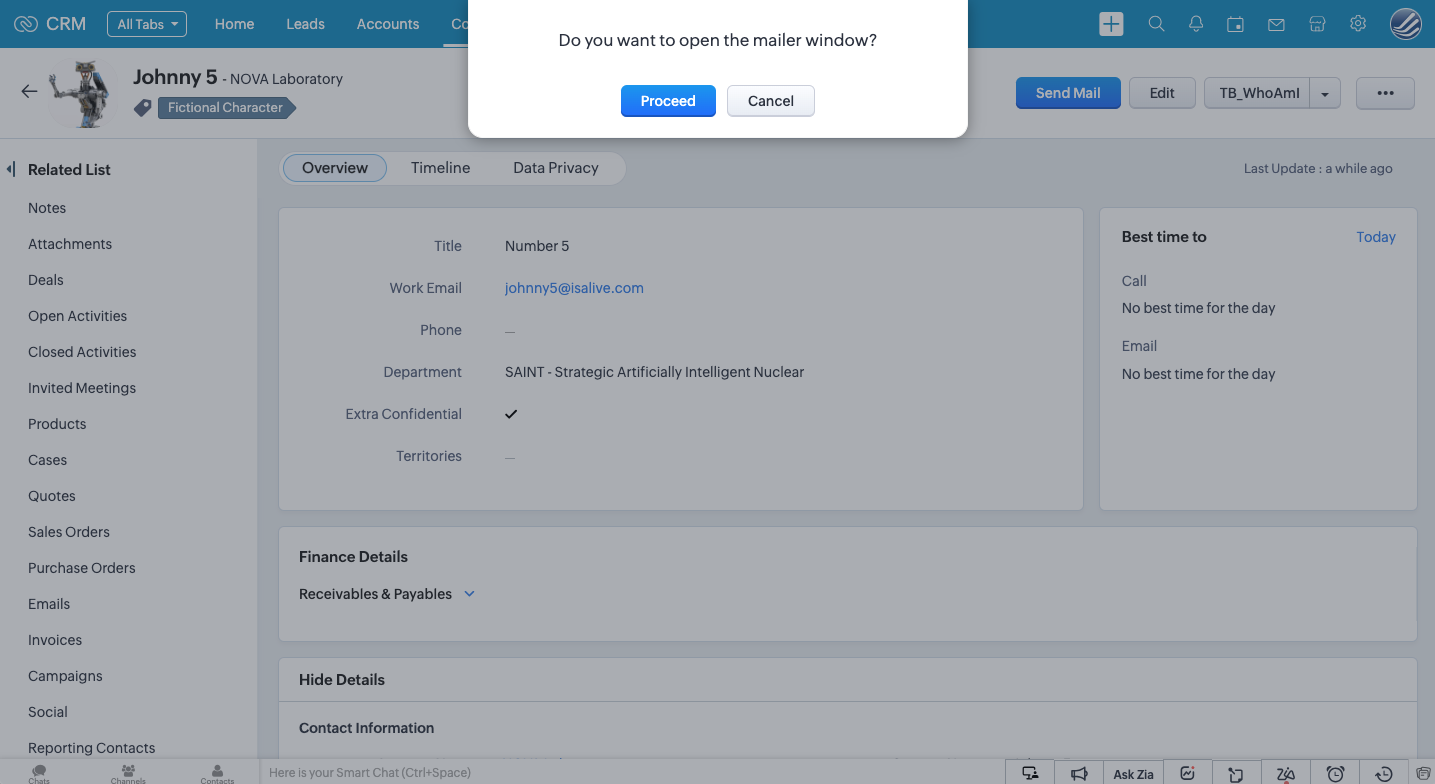Open the notifications bell

tap(1196, 24)
